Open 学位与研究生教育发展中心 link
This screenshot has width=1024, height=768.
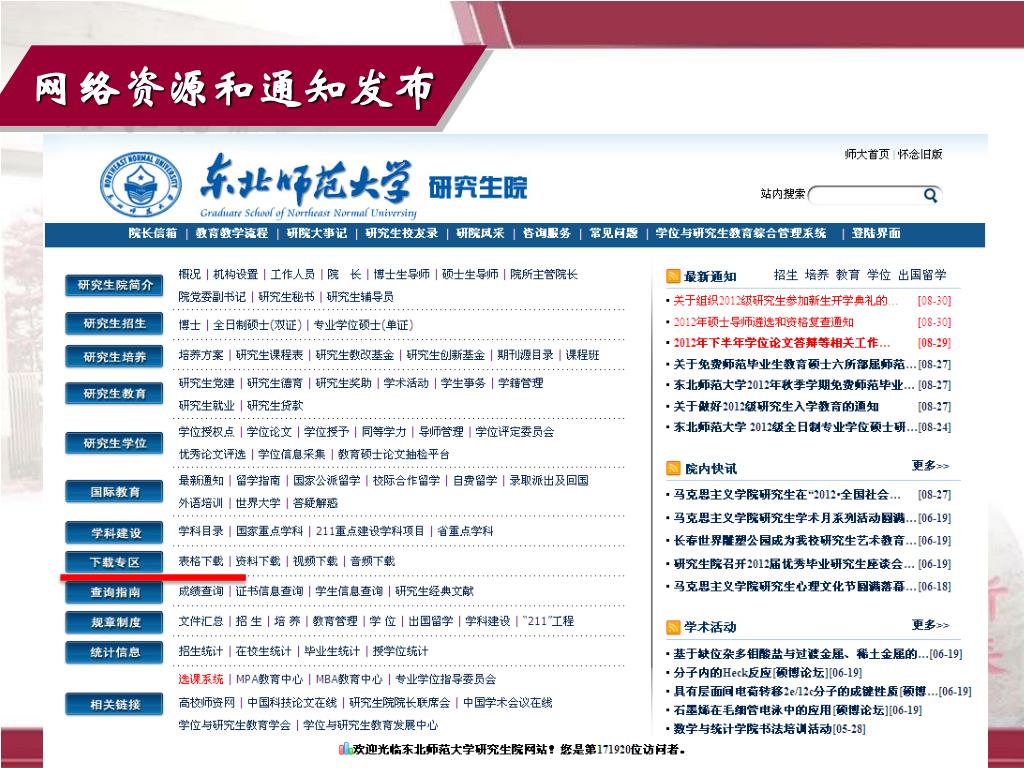[370, 725]
